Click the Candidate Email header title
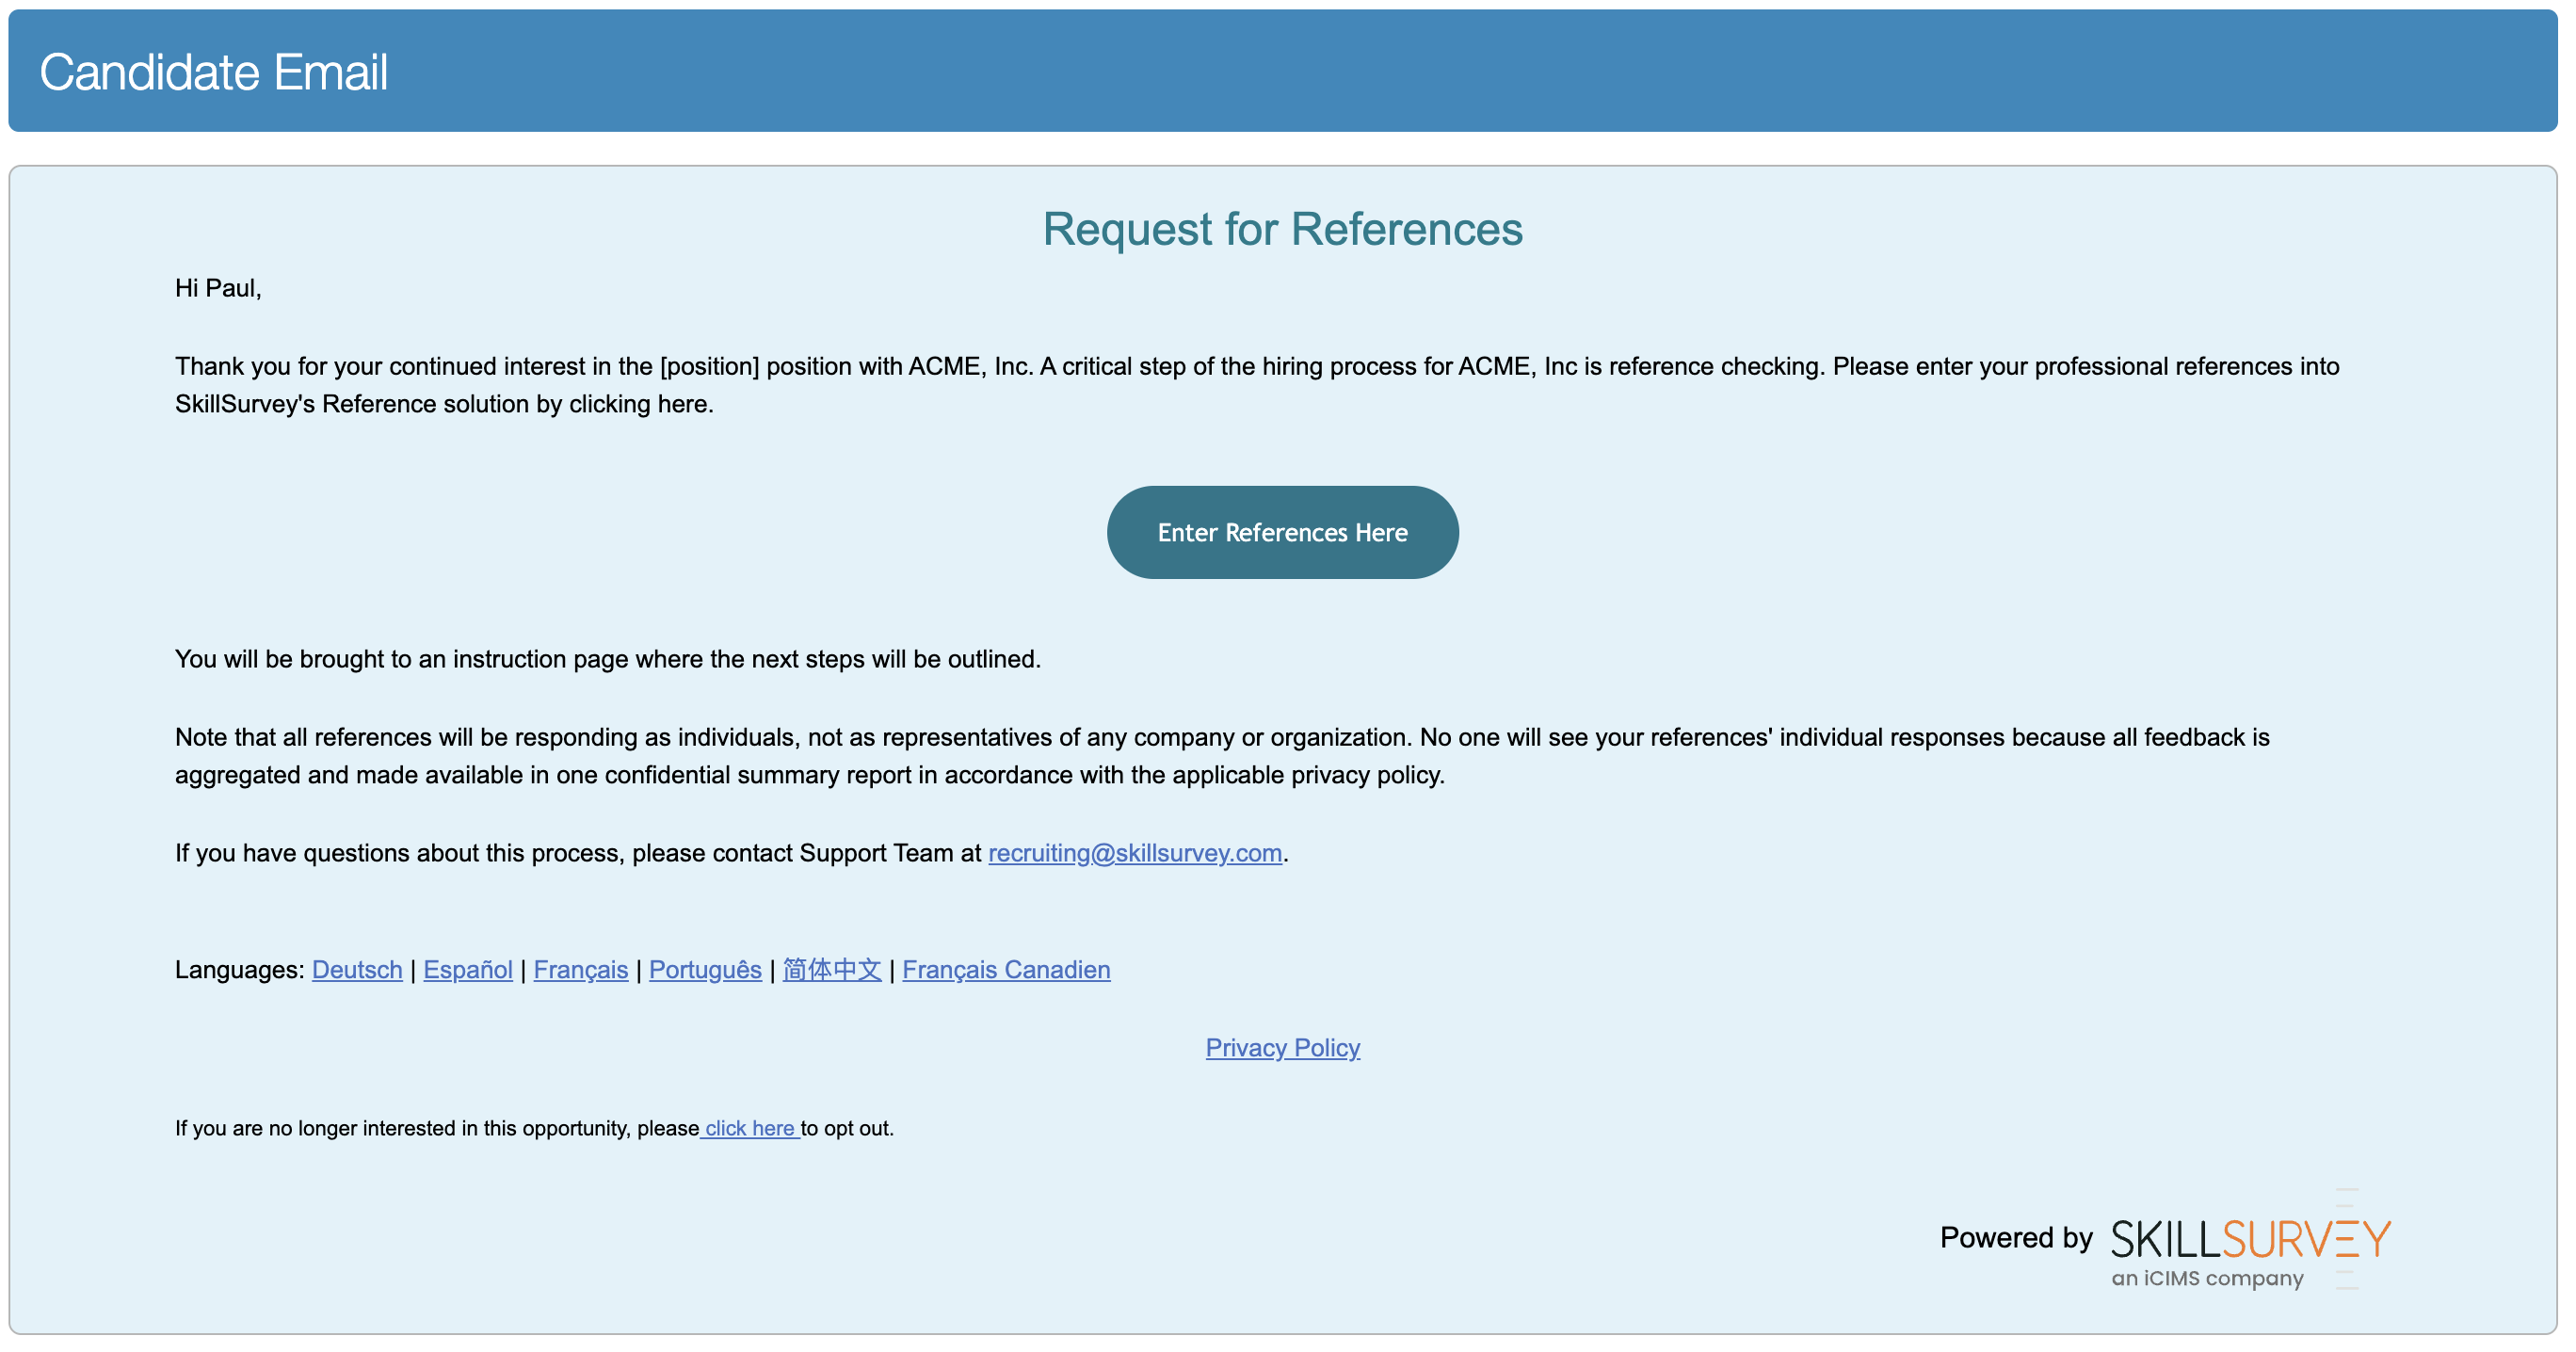Viewport: 2576px width, 1352px height. pos(213,72)
